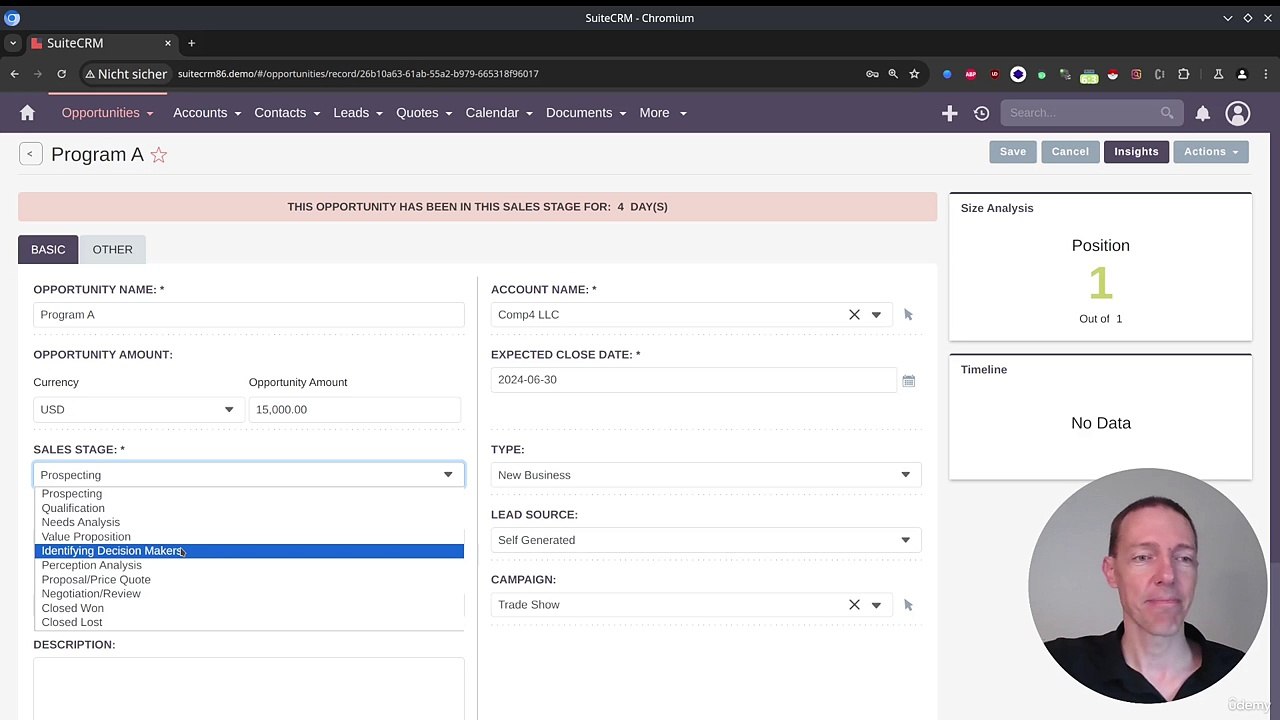
Task: Click the Opportunity Amount field
Action: 355,409
